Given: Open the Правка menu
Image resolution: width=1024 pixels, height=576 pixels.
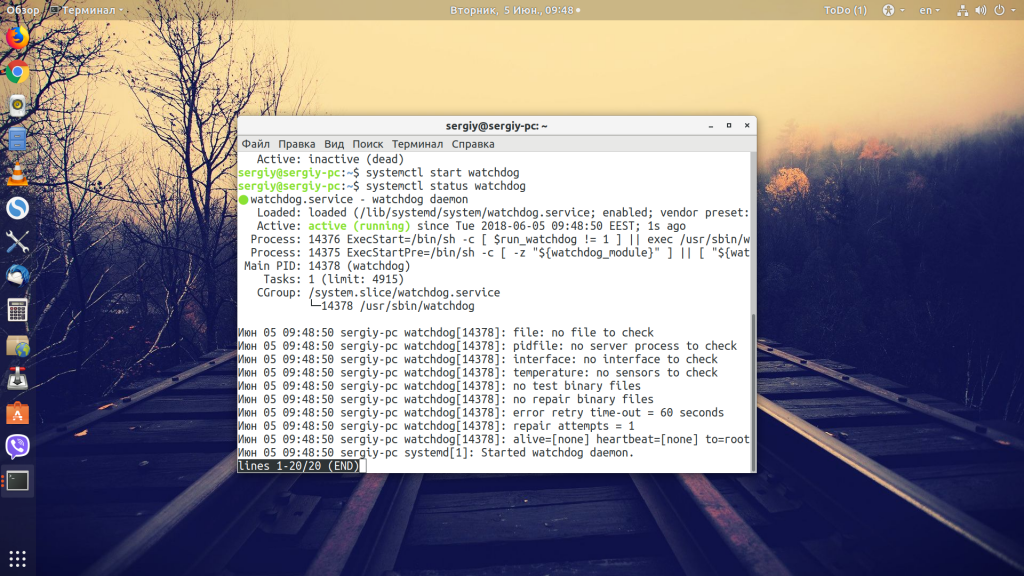Looking at the screenshot, I should [x=297, y=144].
